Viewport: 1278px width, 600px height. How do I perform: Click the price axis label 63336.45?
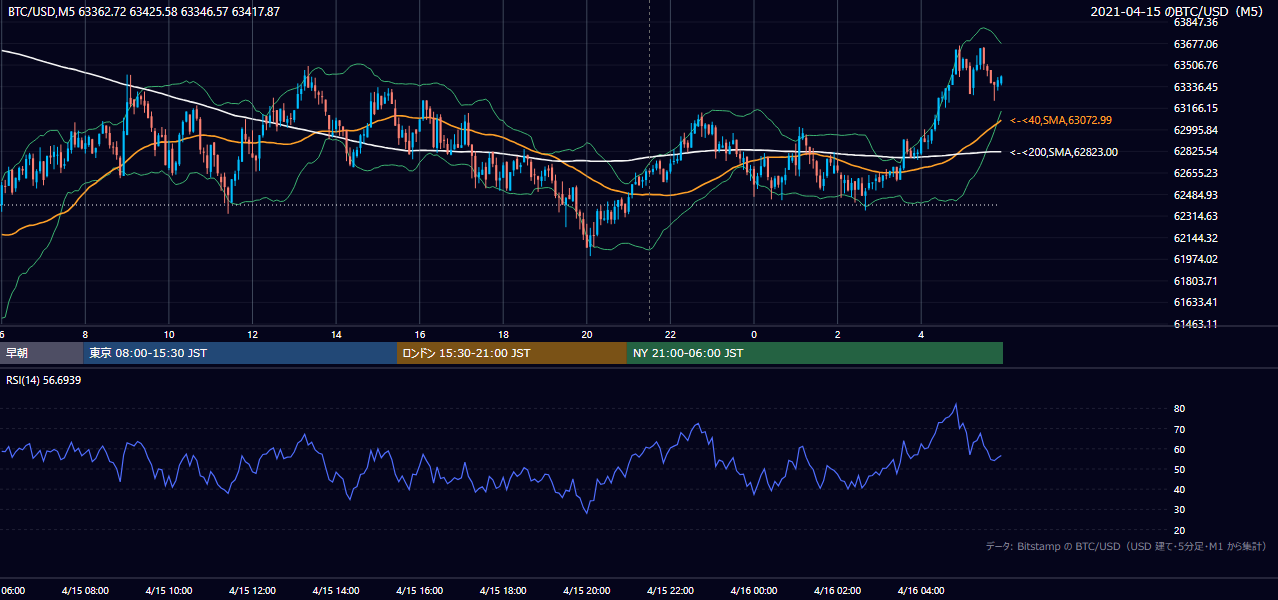tap(1195, 87)
